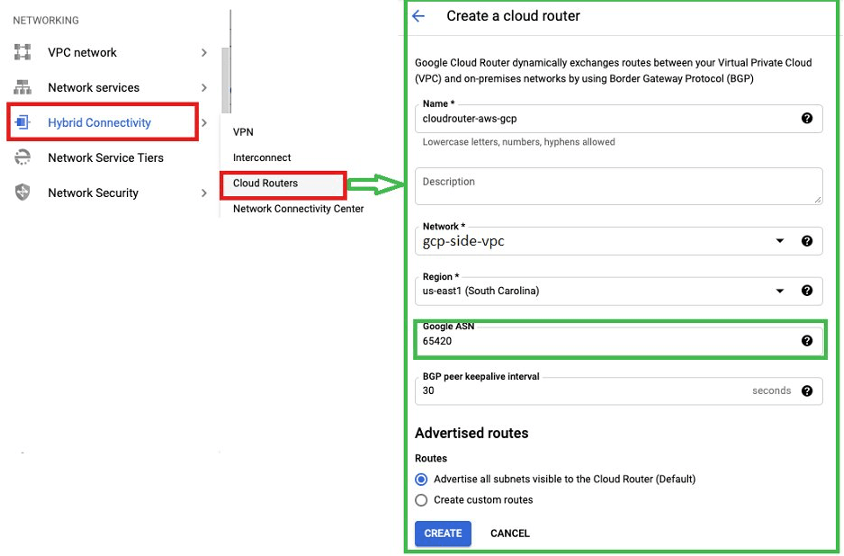Screen dimensions: 844x556
Task: Select Create custom routes radio option
Action: [421, 500]
